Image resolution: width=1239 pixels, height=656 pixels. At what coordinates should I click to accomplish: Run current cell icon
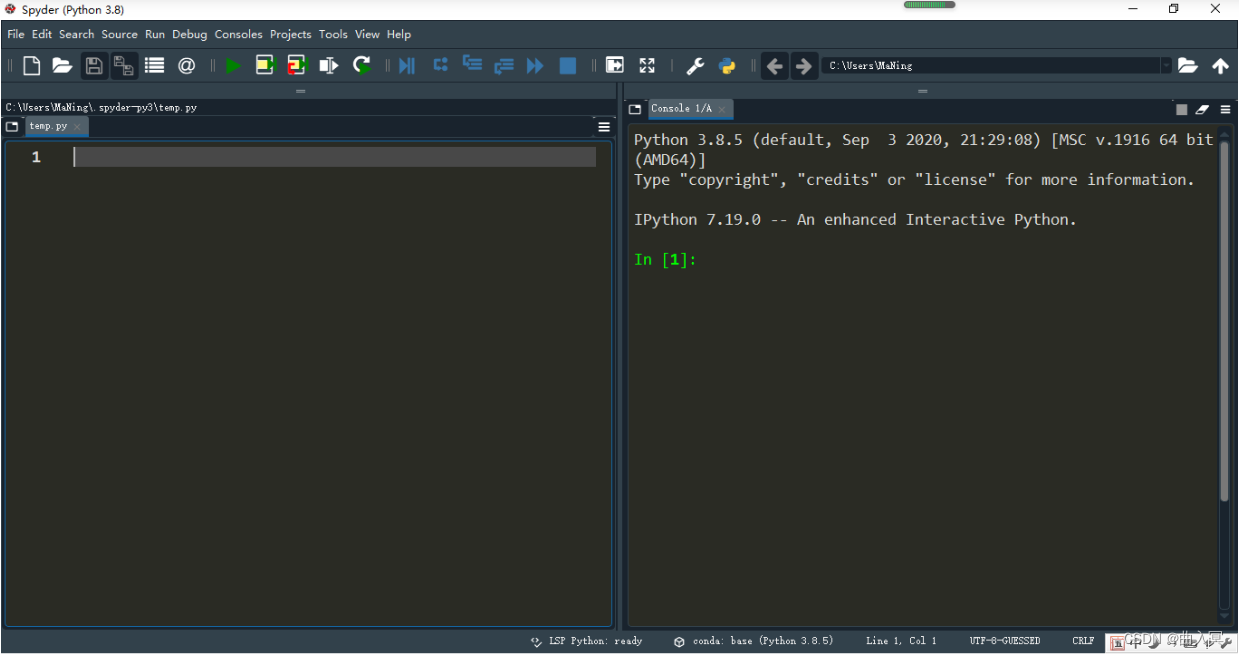click(265, 66)
